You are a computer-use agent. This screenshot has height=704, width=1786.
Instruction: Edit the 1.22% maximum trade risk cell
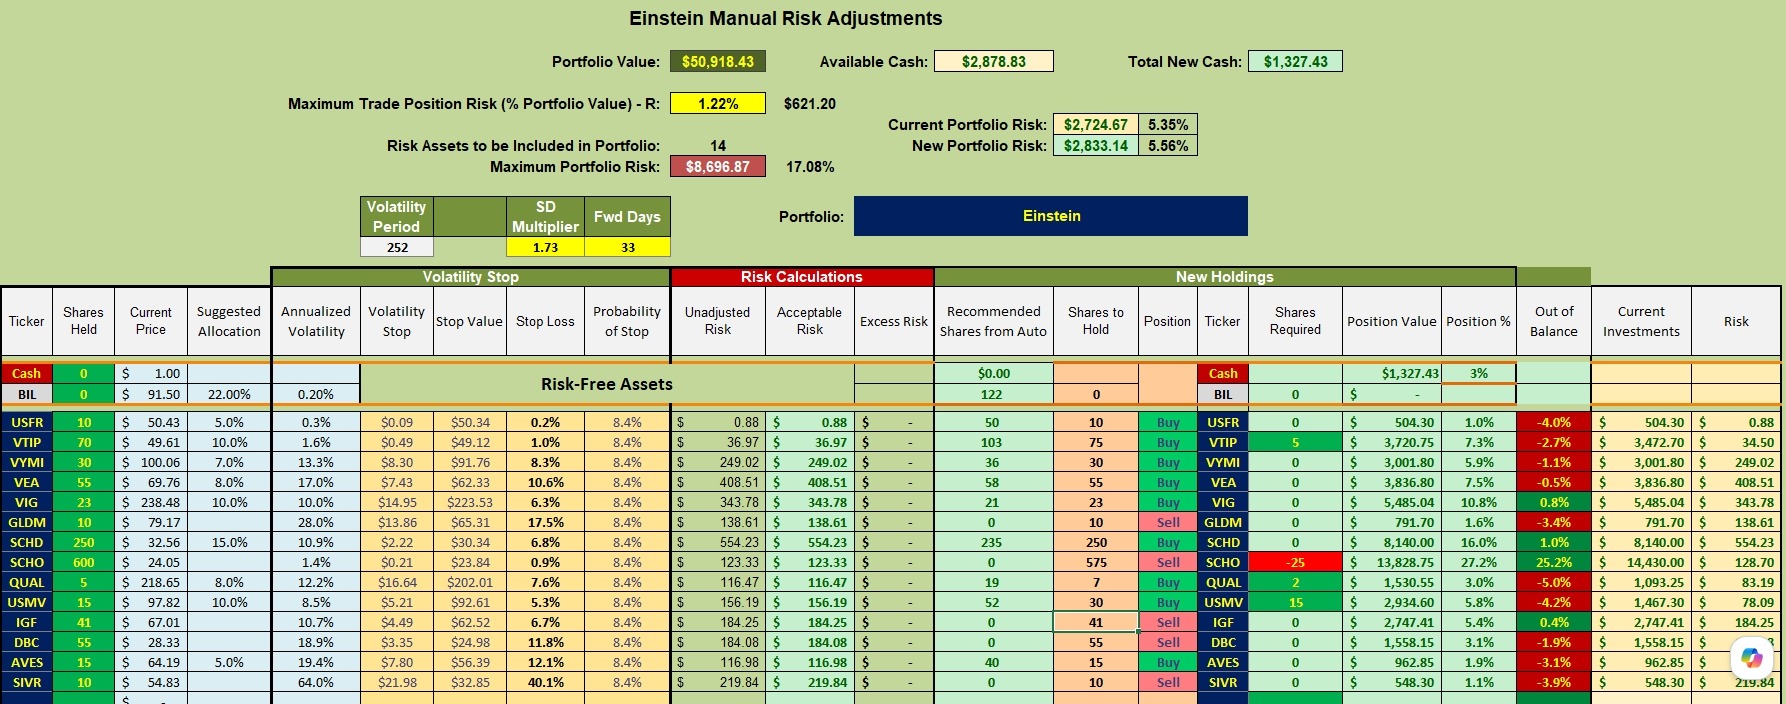[718, 104]
